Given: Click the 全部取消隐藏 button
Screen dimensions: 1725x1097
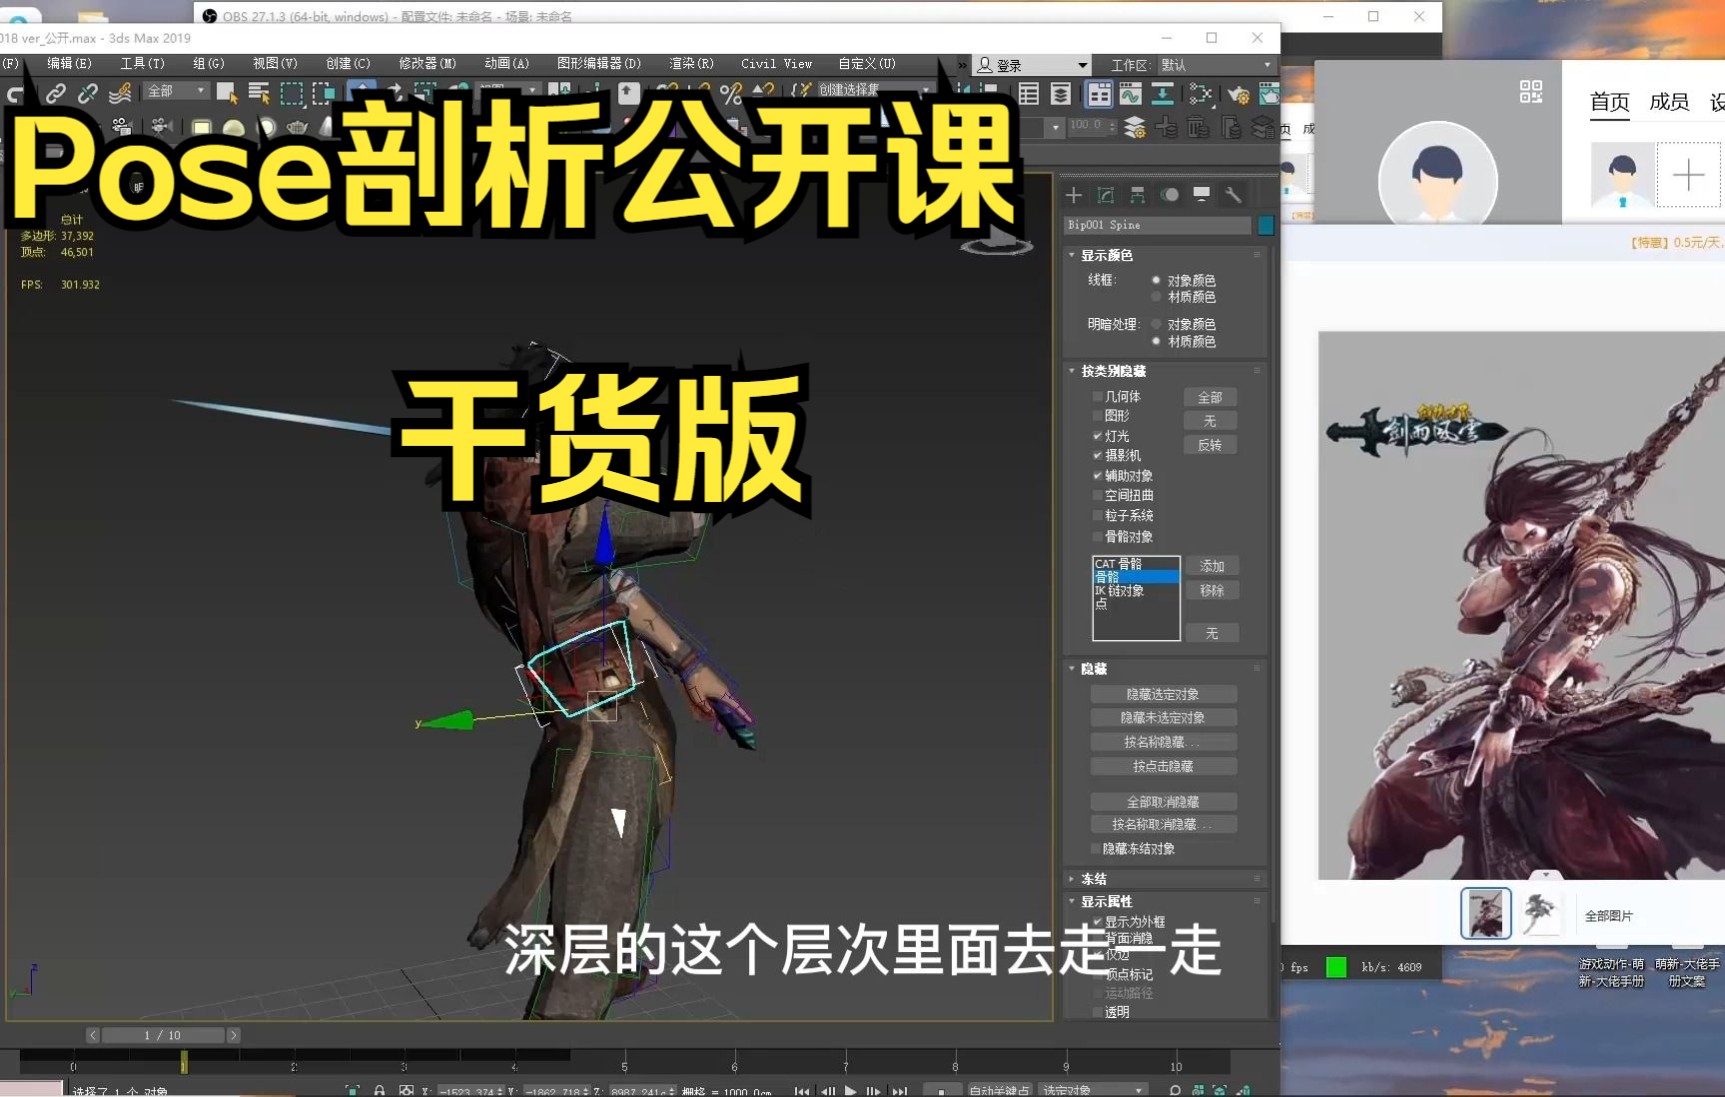Looking at the screenshot, I should [1163, 802].
